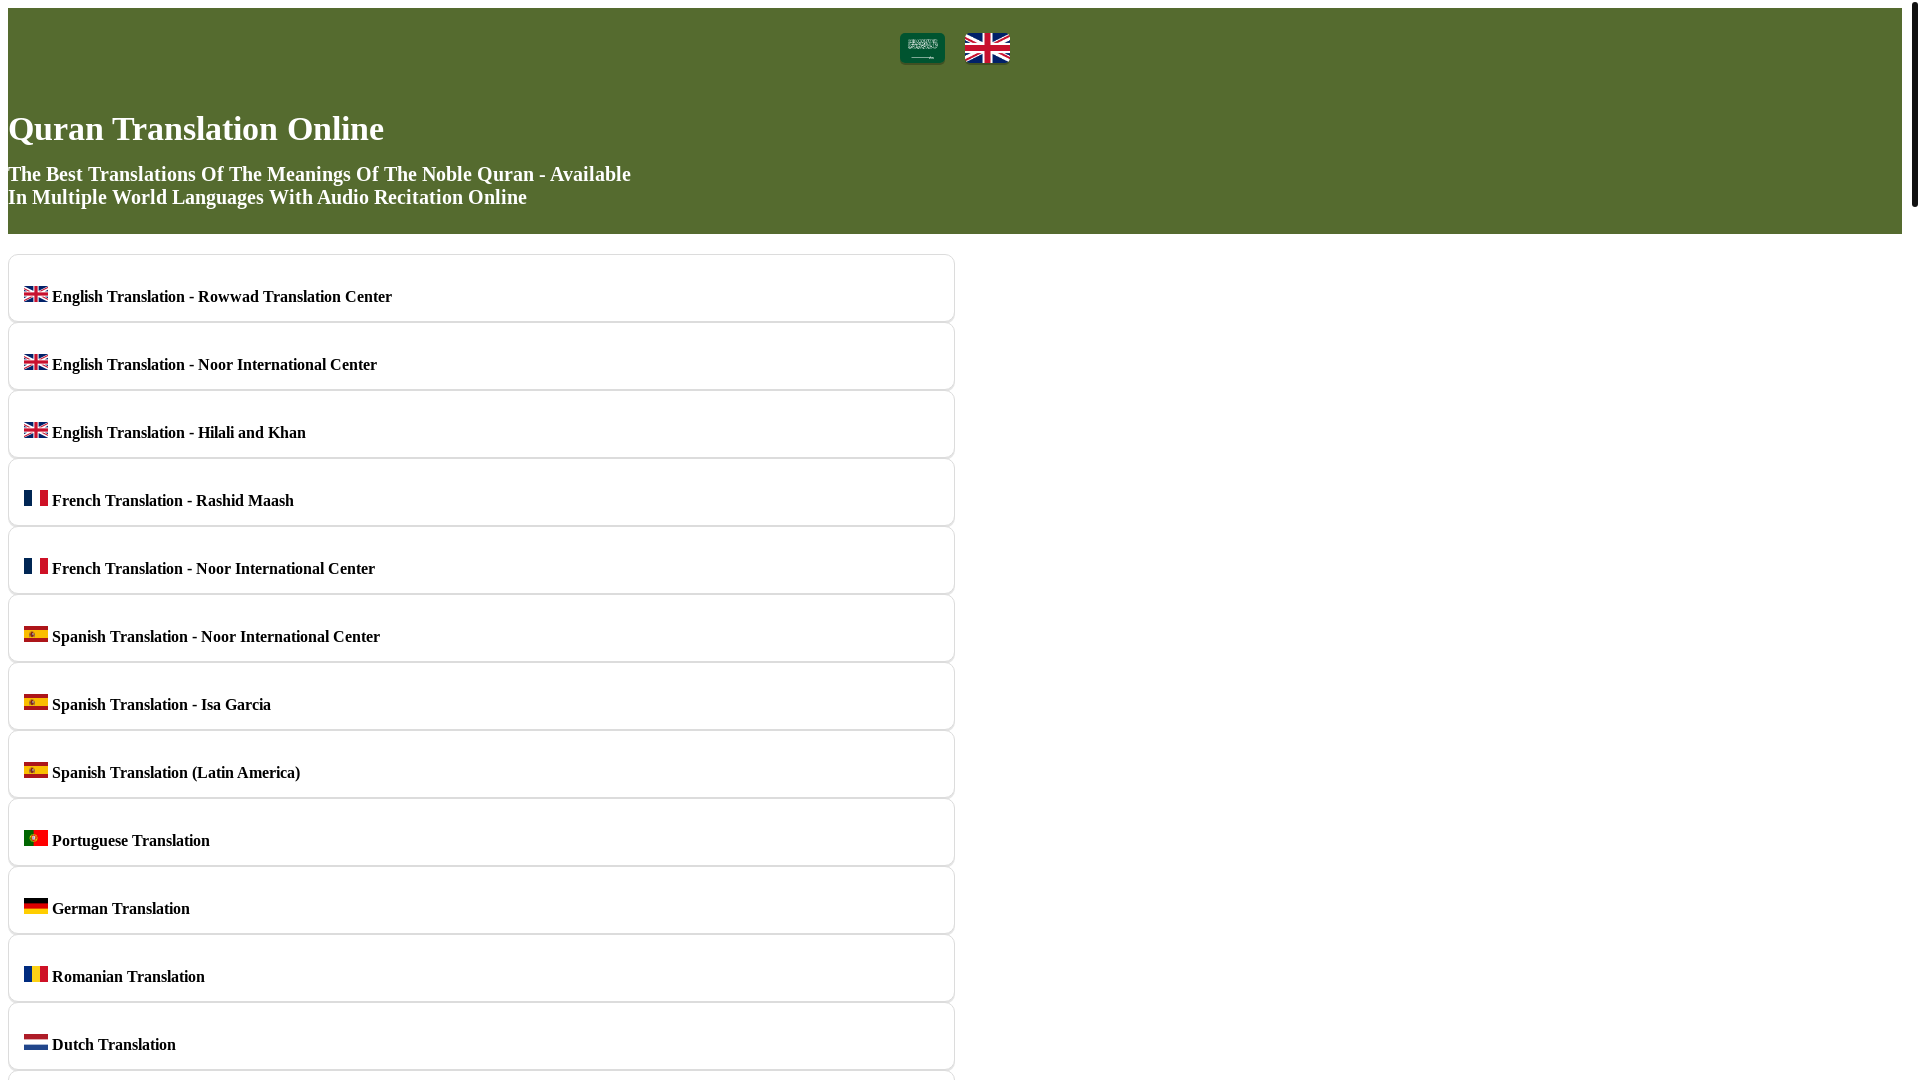This screenshot has width=1920, height=1080.
Task: Open Spanish Translation - Noor International Center
Action: click(x=481, y=628)
